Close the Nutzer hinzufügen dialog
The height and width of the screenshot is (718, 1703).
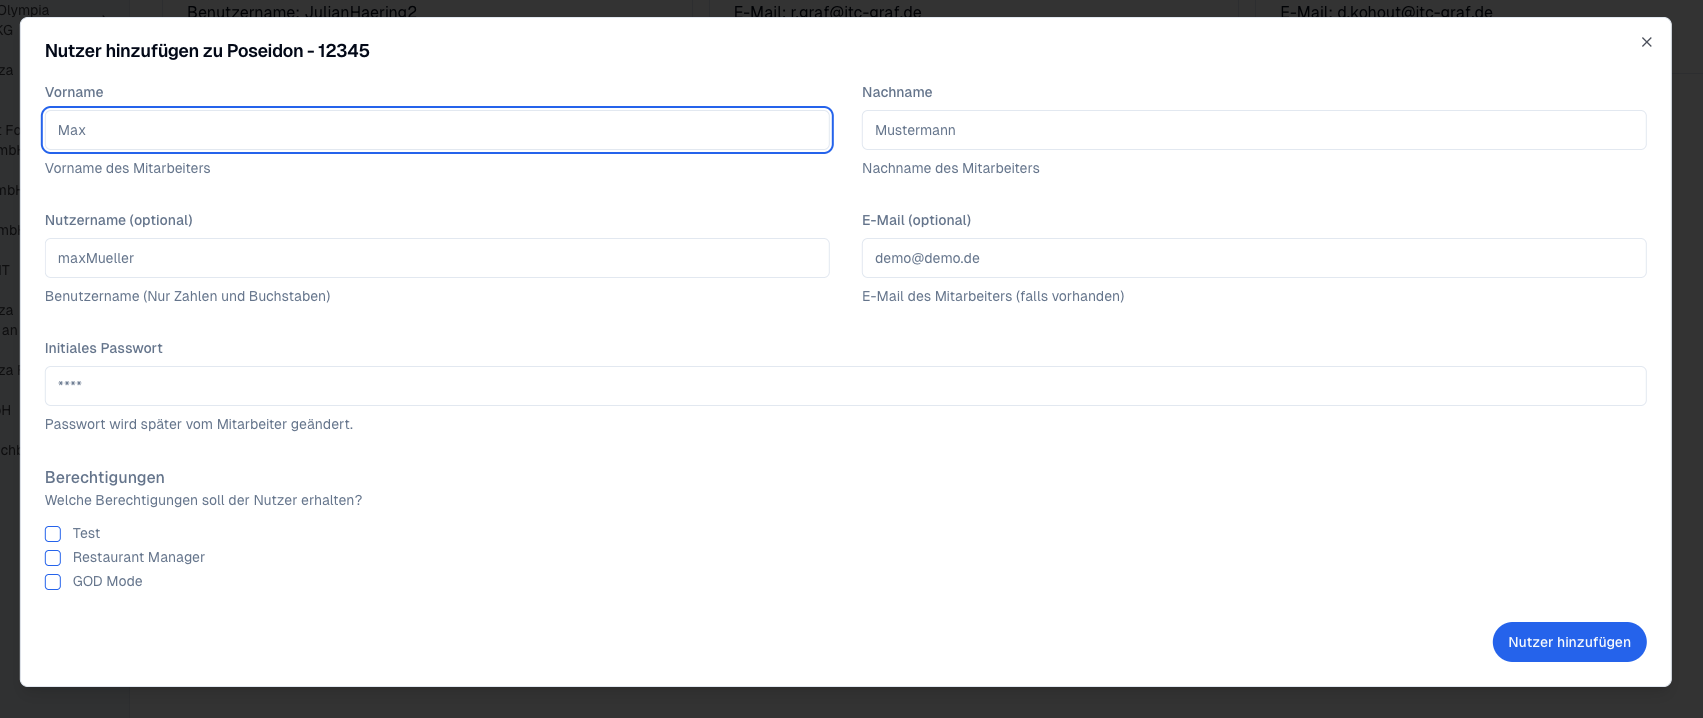click(1646, 42)
